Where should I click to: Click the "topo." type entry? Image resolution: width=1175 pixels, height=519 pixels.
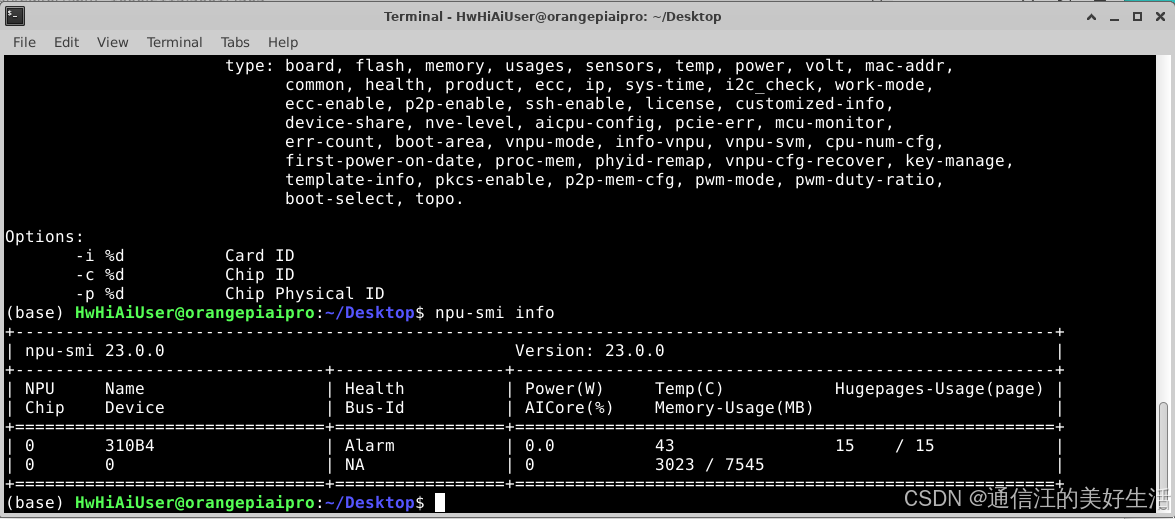440,198
